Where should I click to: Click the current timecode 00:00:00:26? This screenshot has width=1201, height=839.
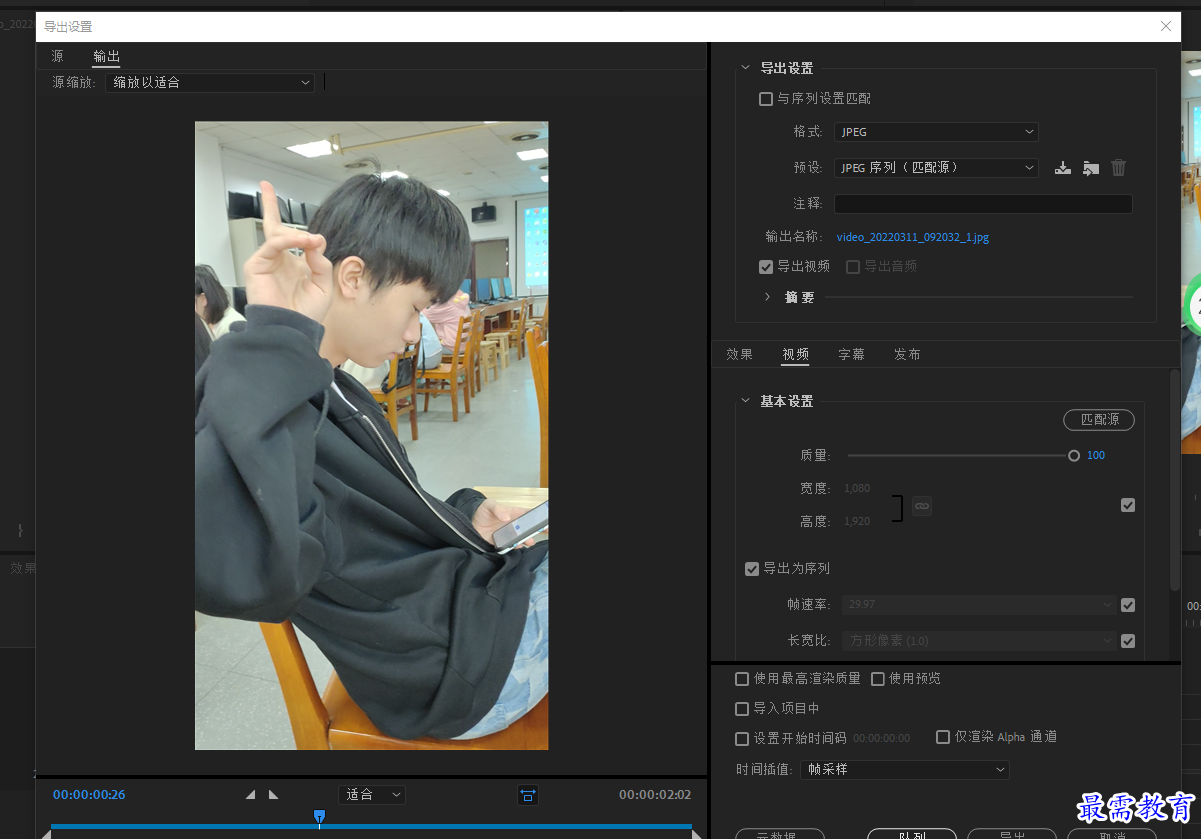point(89,795)
